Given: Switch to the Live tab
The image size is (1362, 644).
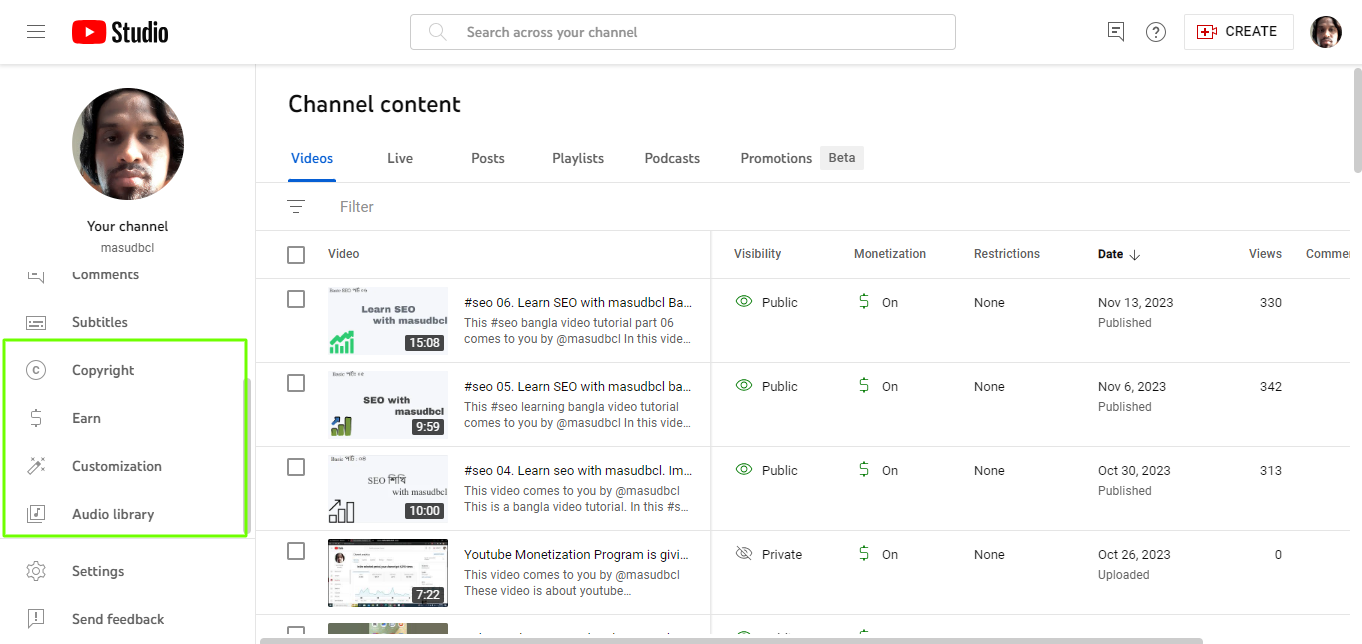Looking at the screenshot, I should tap(400, 158).
